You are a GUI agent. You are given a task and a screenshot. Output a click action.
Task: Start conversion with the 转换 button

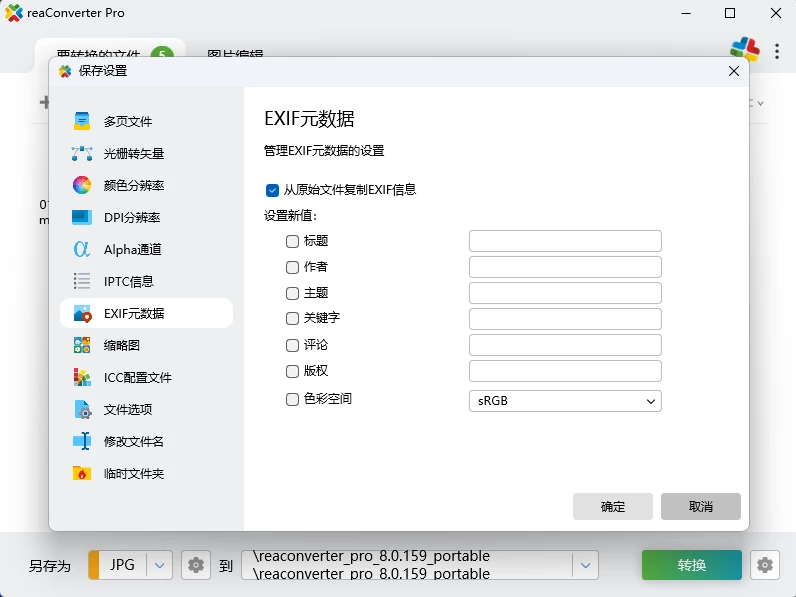click(691, 565)
